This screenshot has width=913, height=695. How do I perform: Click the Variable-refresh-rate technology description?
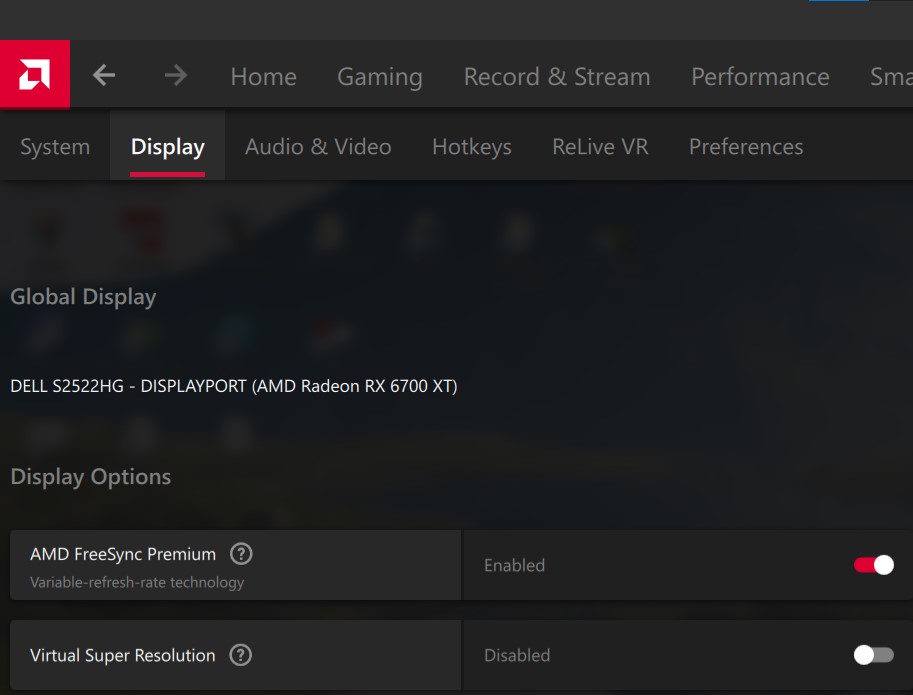(137, 582)
